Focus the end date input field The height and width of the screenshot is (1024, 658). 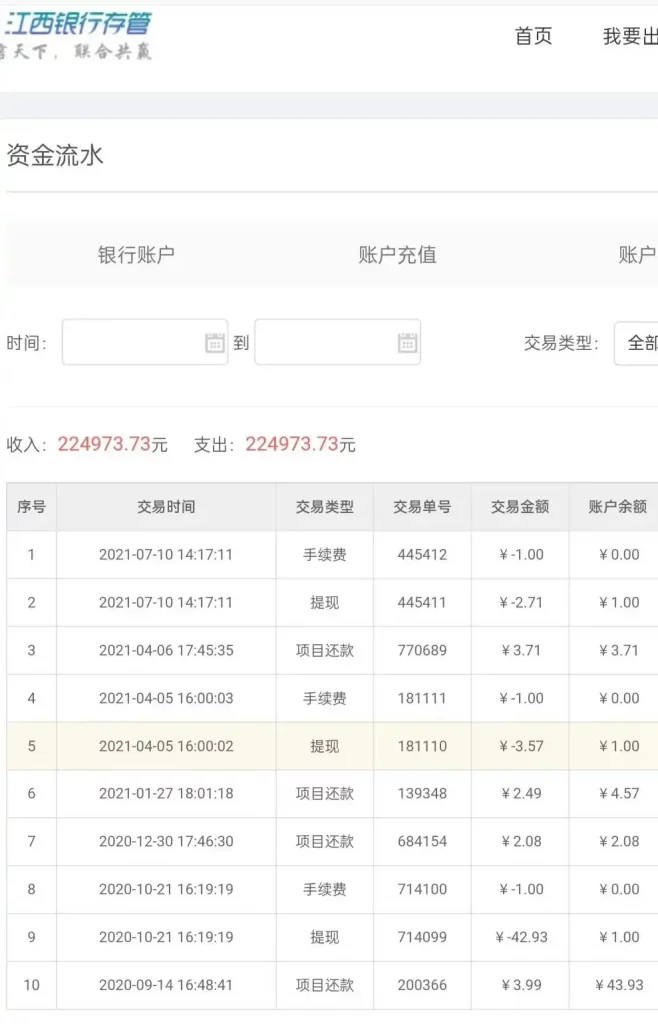325,343
